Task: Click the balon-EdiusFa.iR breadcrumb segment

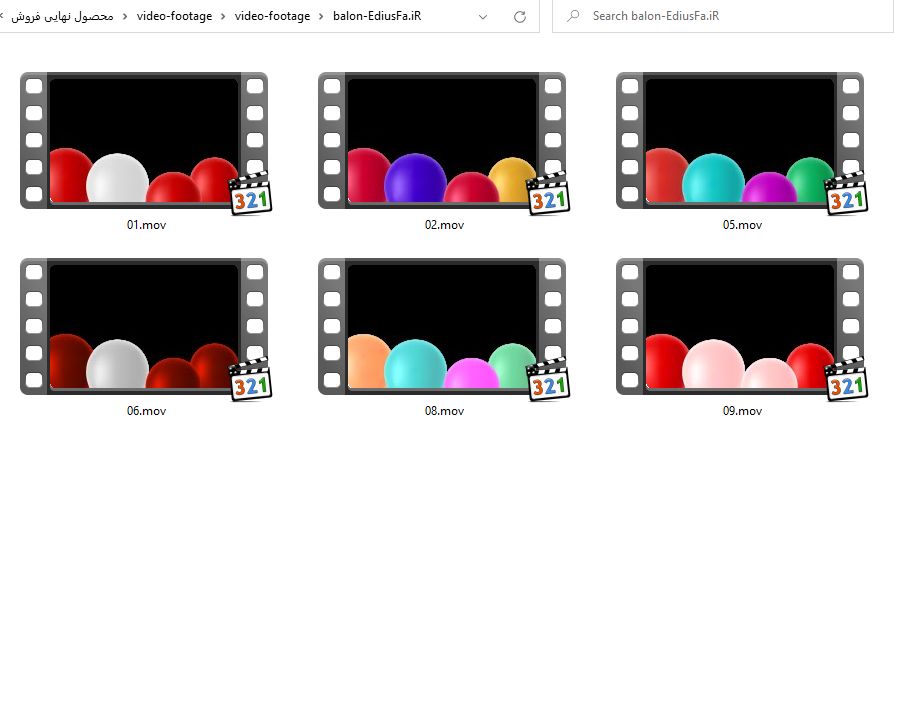Action: (x=377, y=17)
